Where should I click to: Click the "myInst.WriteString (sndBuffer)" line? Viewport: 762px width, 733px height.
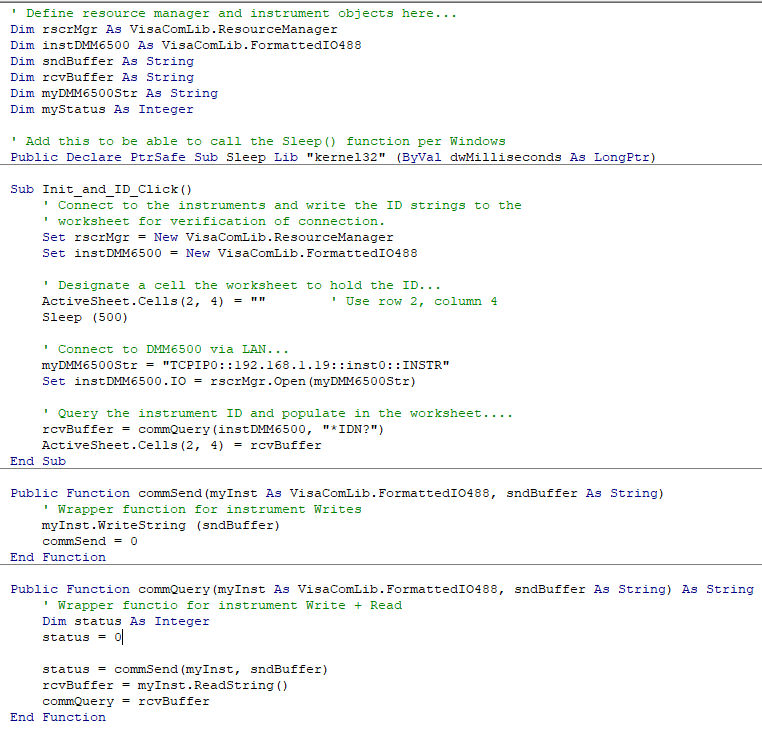160,525
